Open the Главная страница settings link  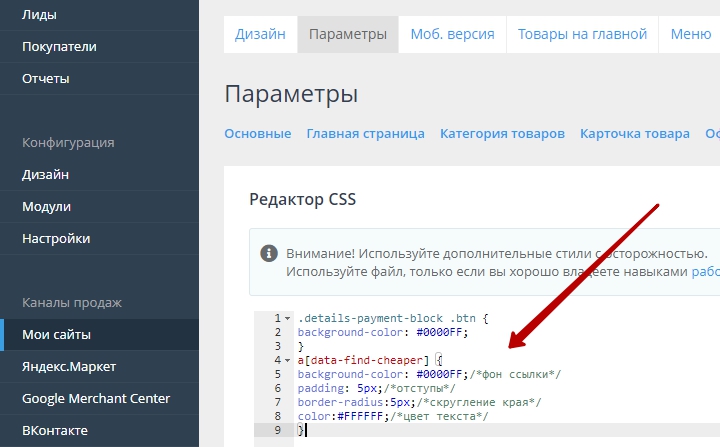coord(365,134)
